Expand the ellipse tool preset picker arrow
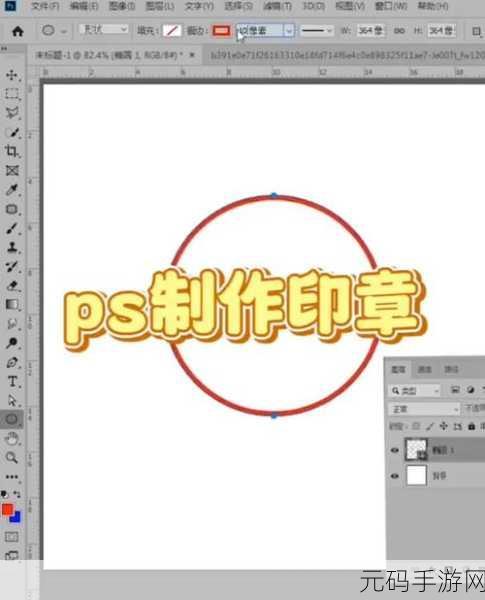The image size is (485, 600). point(64,31)
